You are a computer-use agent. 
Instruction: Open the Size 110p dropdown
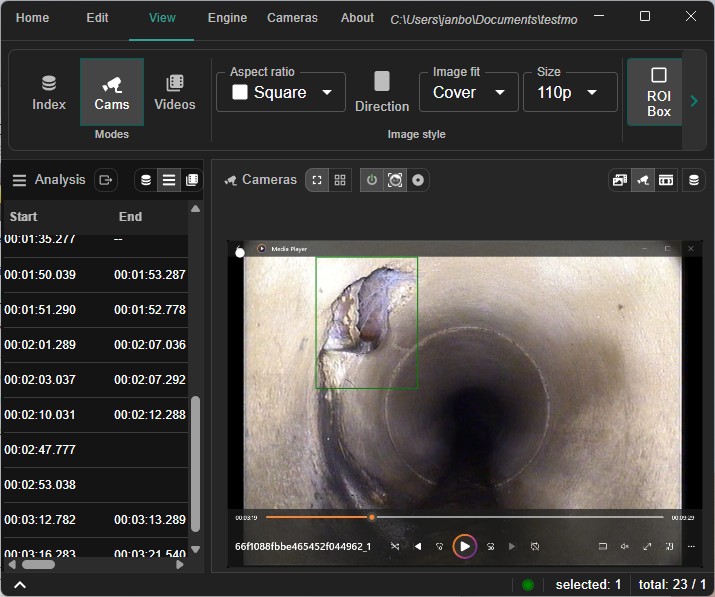point(567,92)
